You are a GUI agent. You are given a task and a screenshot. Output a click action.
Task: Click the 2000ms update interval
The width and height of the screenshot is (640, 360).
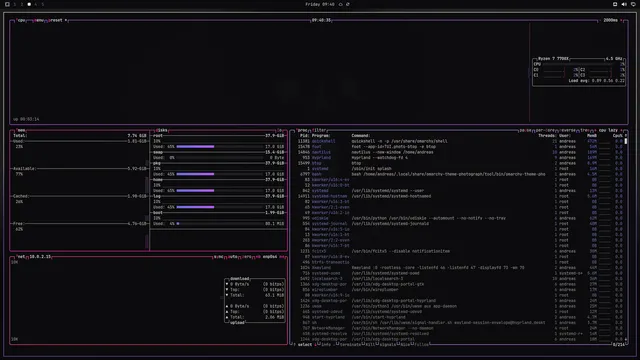click(610, 20)
